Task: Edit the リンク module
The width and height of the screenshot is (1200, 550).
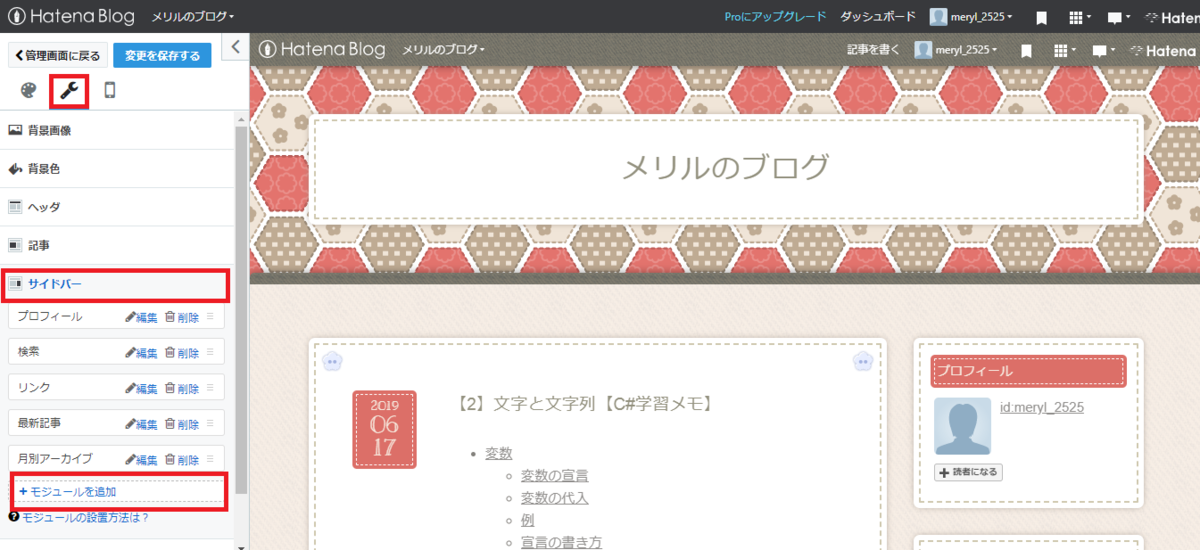Action: (141, 388)
